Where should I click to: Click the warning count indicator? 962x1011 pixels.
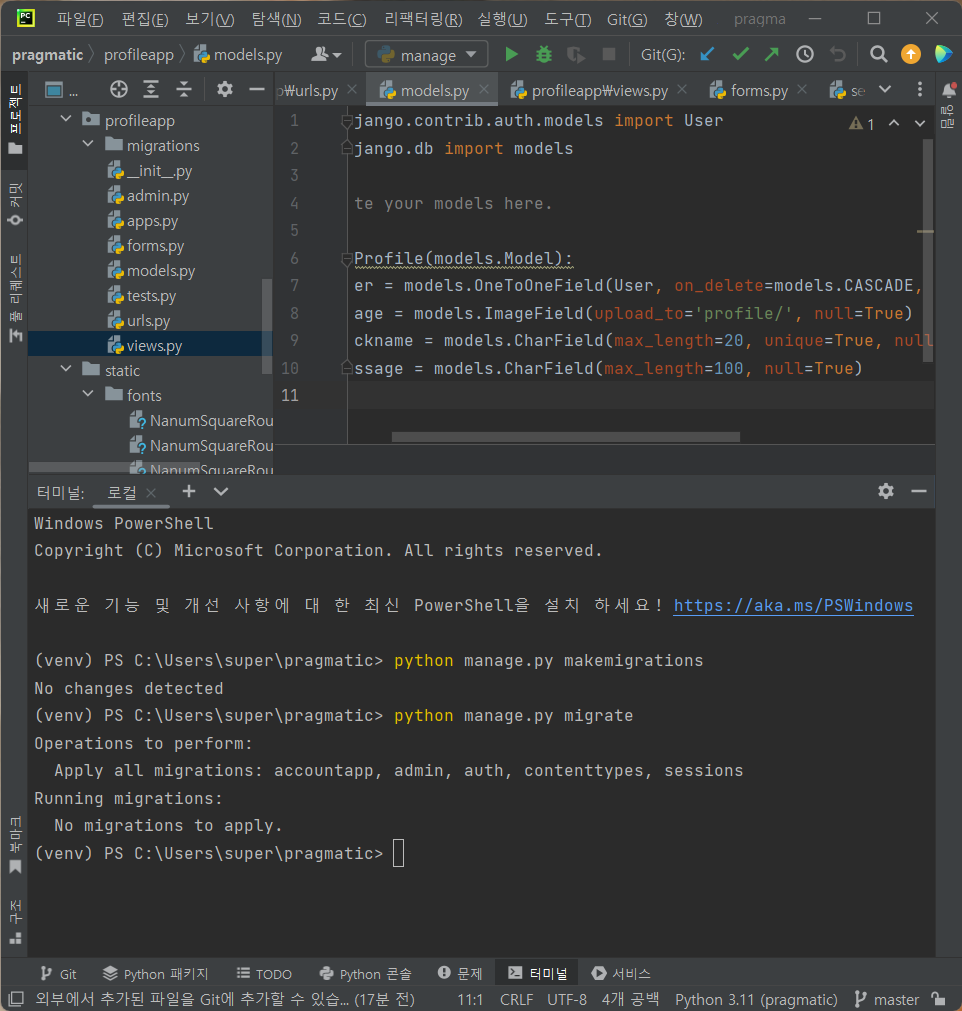(x=862, y=123)
